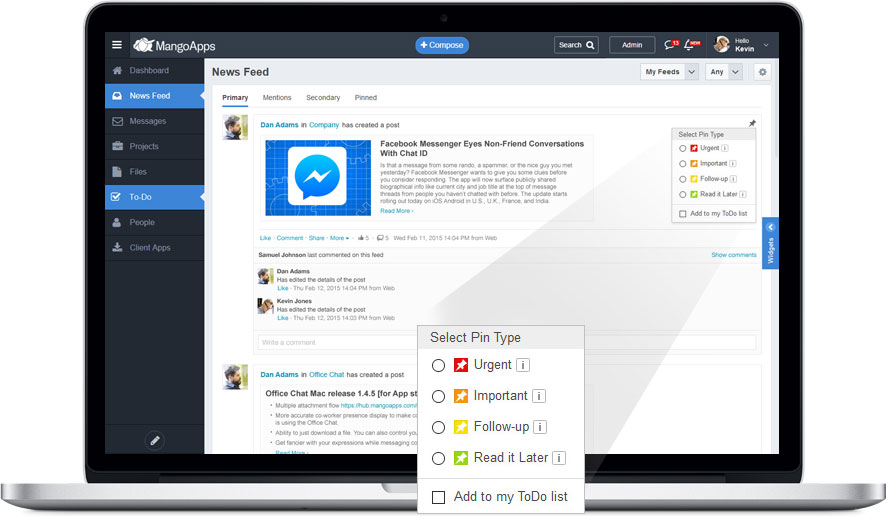Viewport: 886px width, 516px height.
Task: Select Follow-up radio in small pin panel
Action: pos(683,179)
